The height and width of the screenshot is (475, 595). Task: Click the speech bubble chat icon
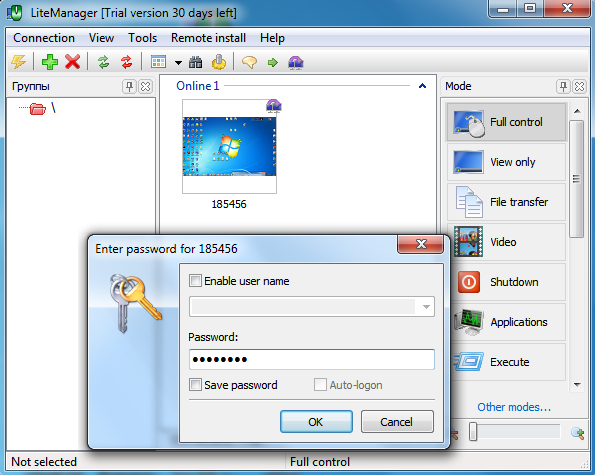(249, 62)
